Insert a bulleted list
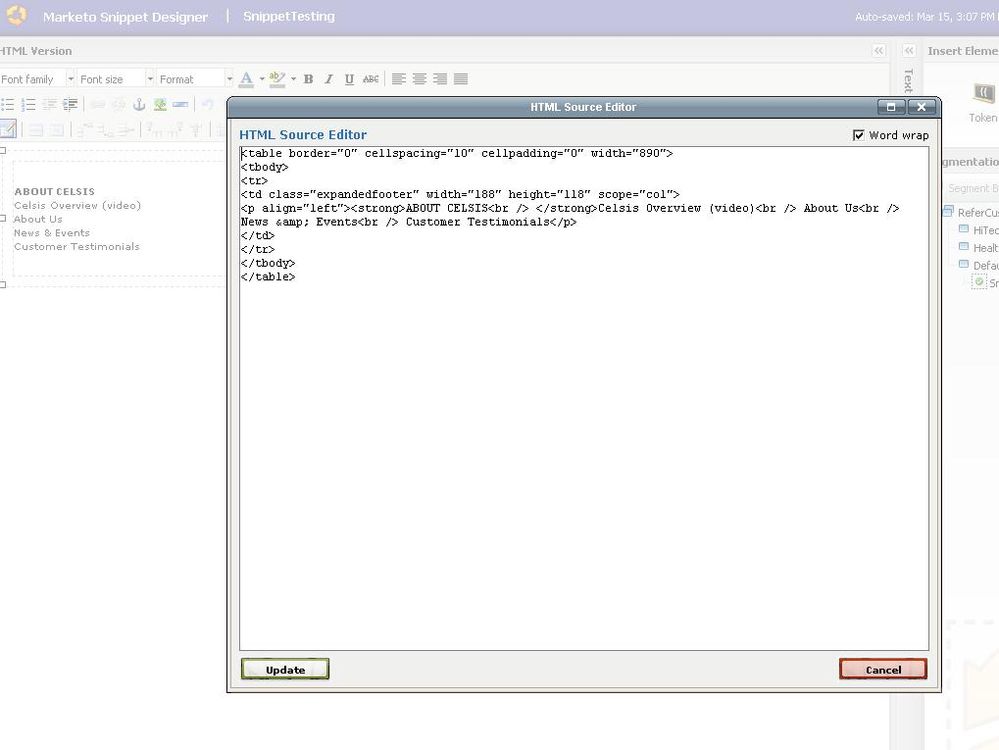The height and width of the screenshot is (750, 999). coord(8,104)
